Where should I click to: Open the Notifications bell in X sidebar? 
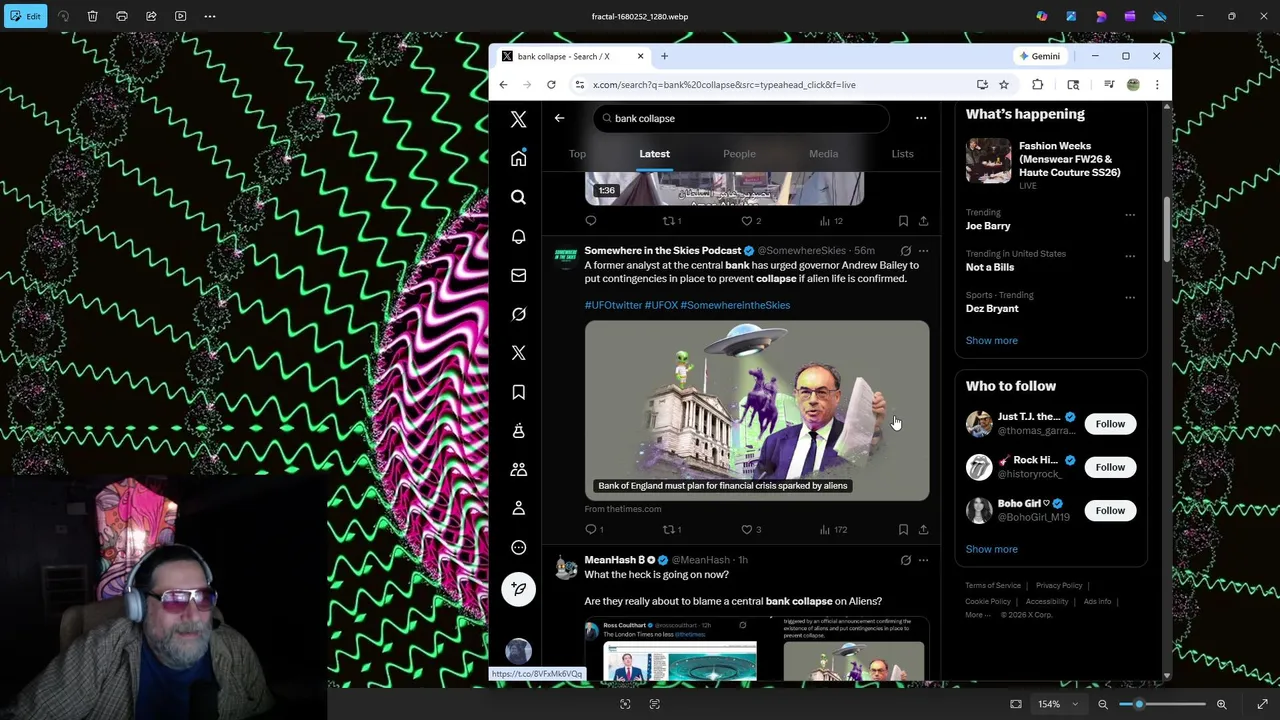coord(518,236)
